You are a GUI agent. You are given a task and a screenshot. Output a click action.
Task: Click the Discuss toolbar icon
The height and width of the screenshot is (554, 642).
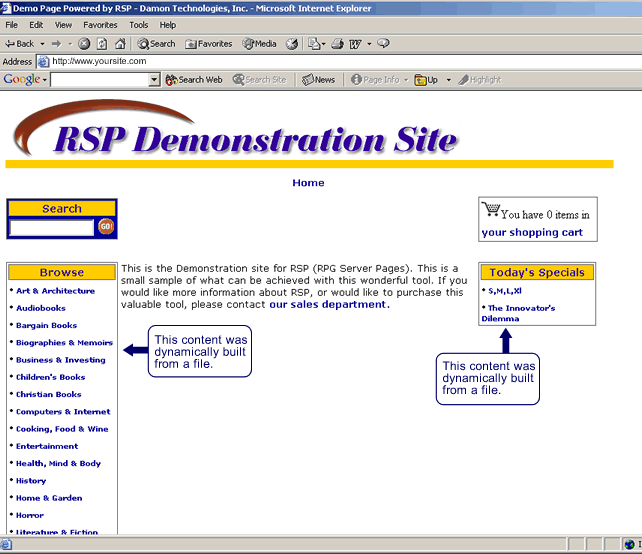point(383,43)
